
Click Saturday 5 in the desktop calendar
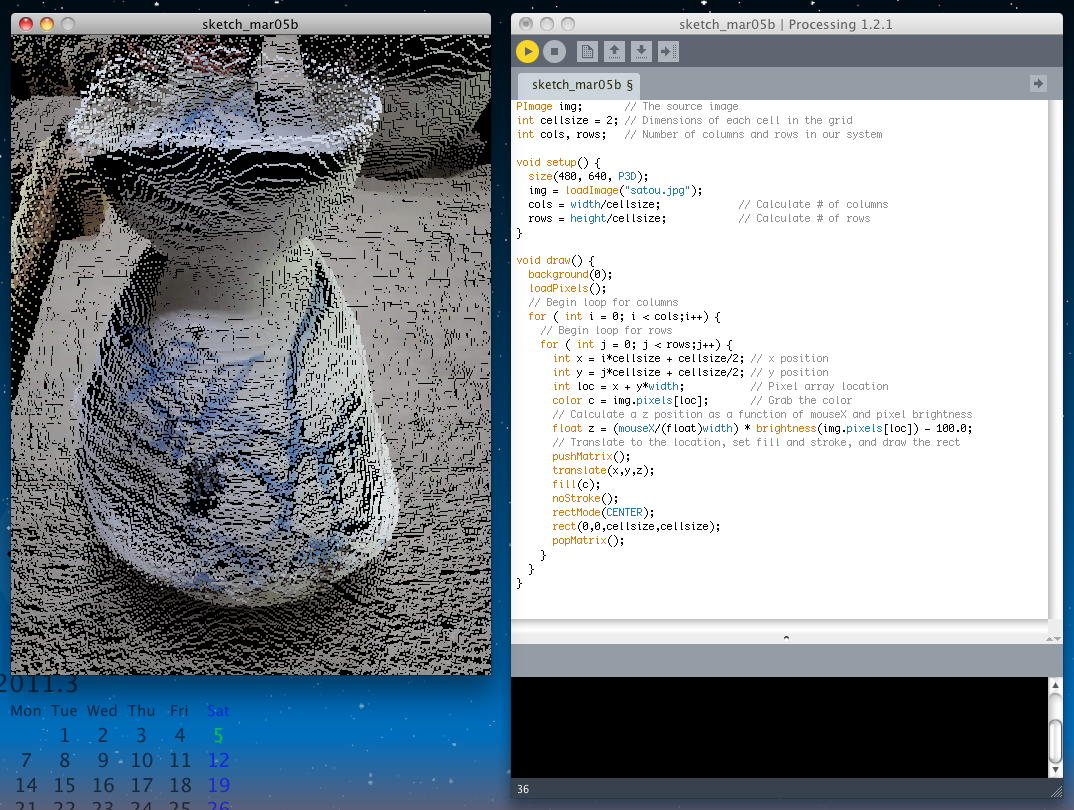coord(218,735)
